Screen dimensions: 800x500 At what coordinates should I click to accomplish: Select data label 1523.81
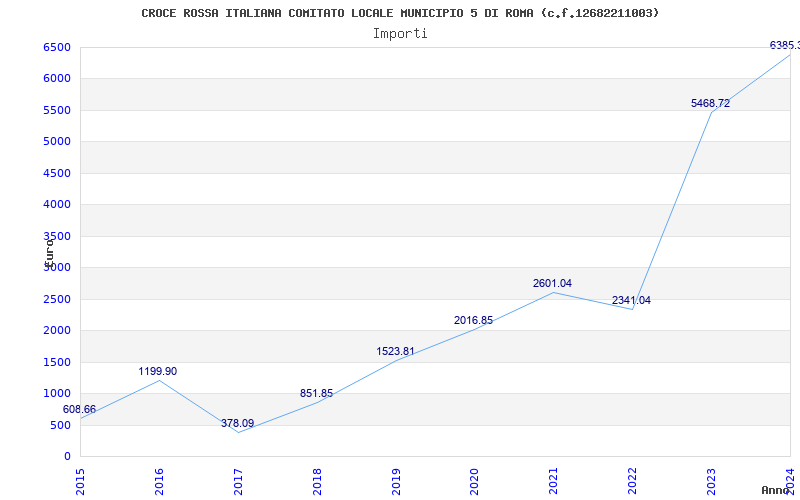[395, 352]
